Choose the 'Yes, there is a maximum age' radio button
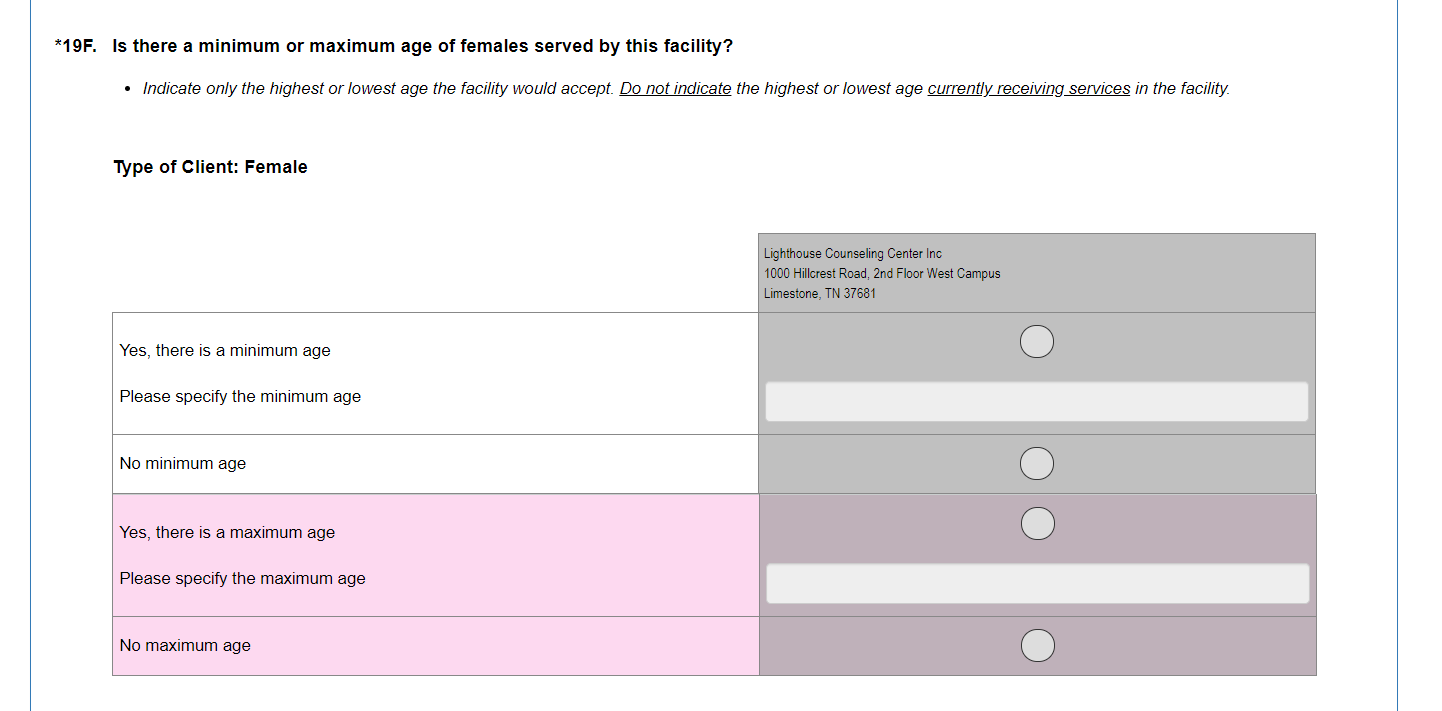Screen dimensions: 1442x711 tap(1037, 524)
